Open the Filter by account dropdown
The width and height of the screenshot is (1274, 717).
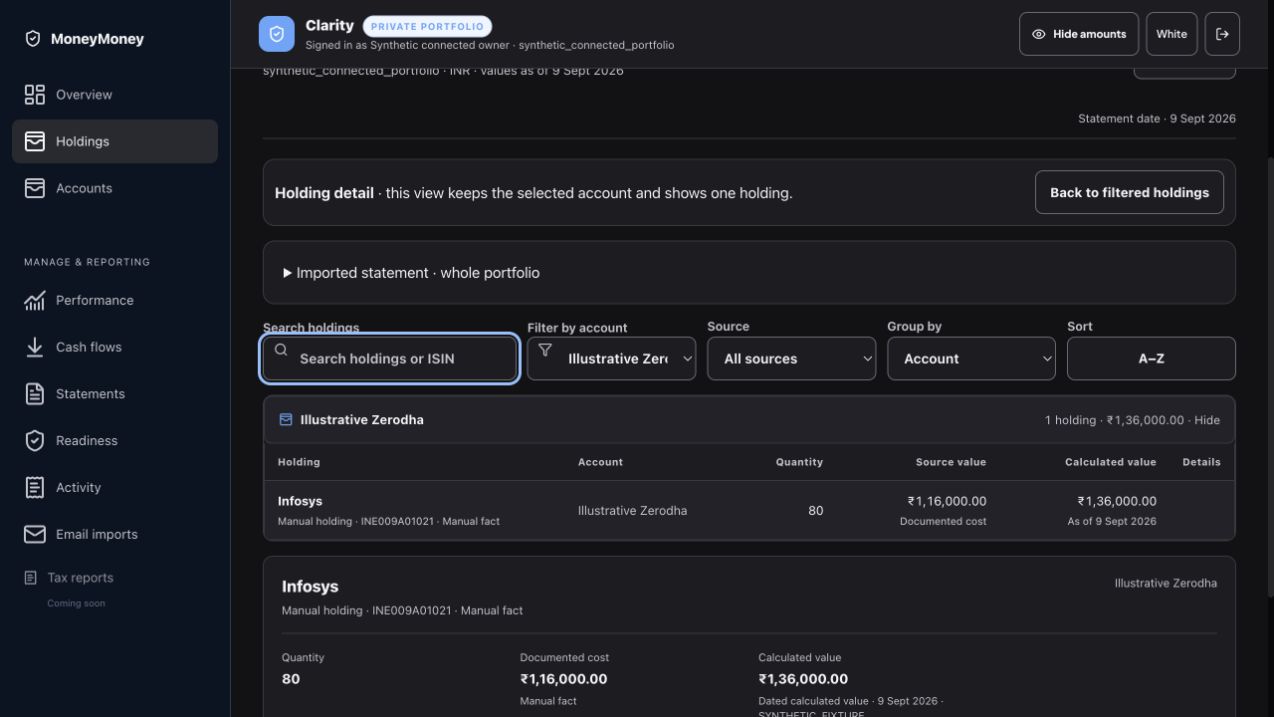[612, 358]
